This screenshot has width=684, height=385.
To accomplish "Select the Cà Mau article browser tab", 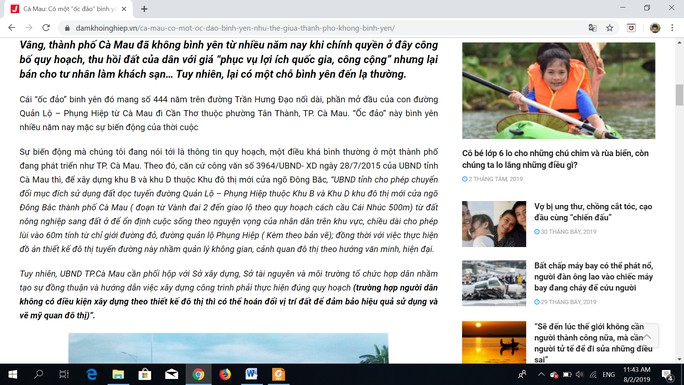I will pyautogui.click(x=69, y=9).
